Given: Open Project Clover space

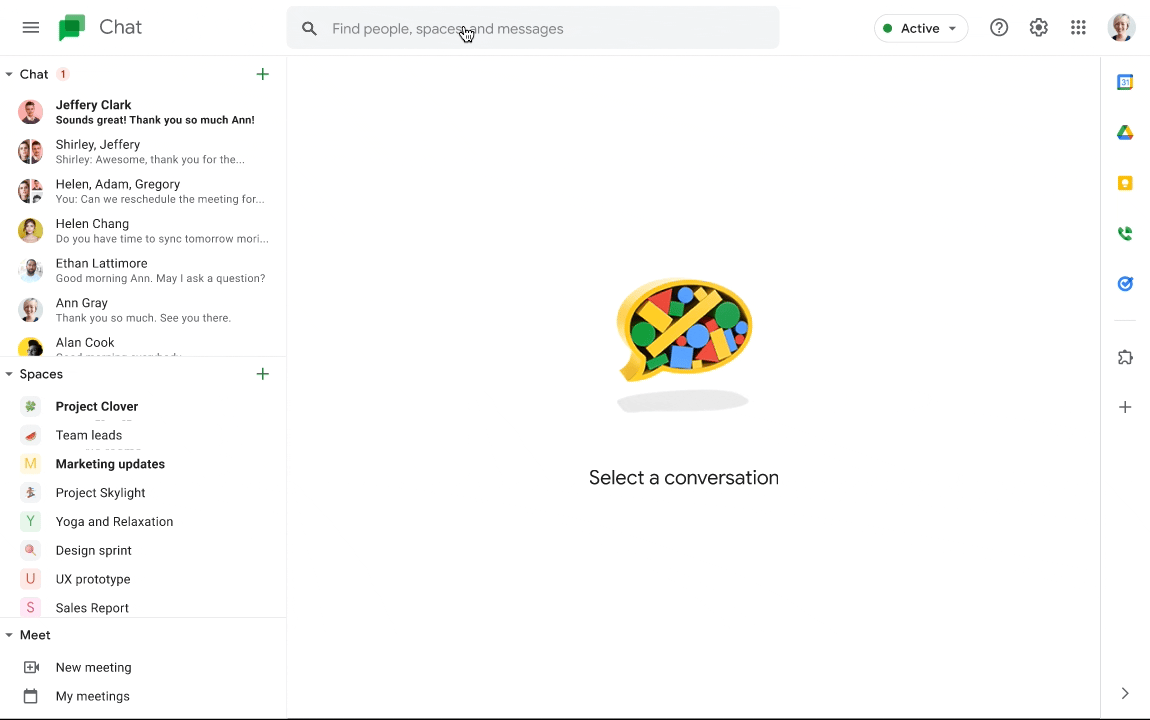Looking at the screenshot, I should [x=143, y=406].
